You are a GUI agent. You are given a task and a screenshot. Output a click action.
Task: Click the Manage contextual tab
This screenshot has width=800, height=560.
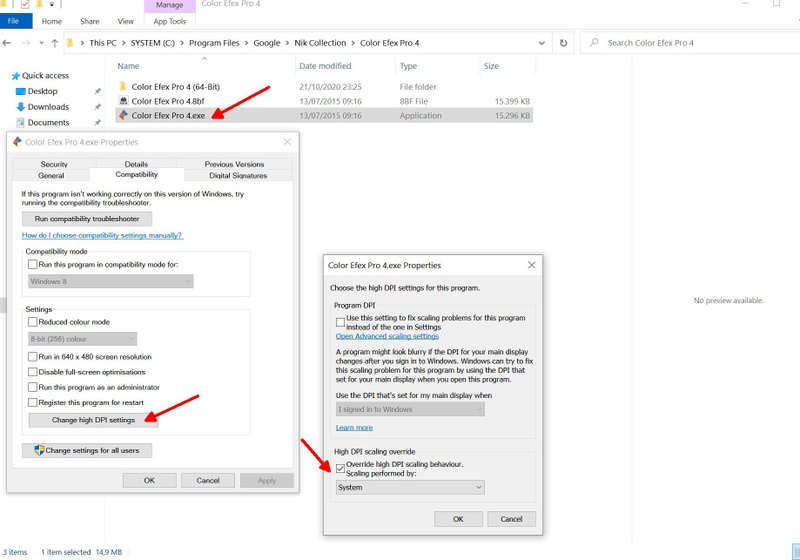point(169,5)
